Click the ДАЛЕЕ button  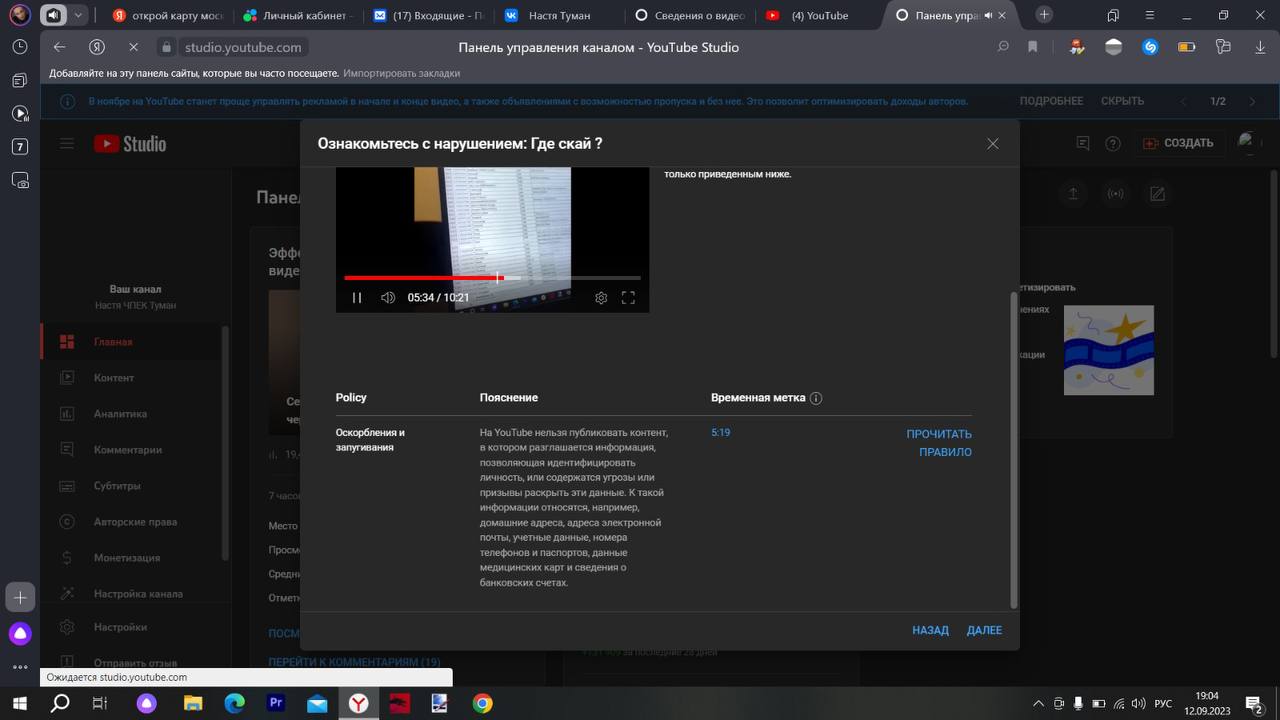pos(984,630)
